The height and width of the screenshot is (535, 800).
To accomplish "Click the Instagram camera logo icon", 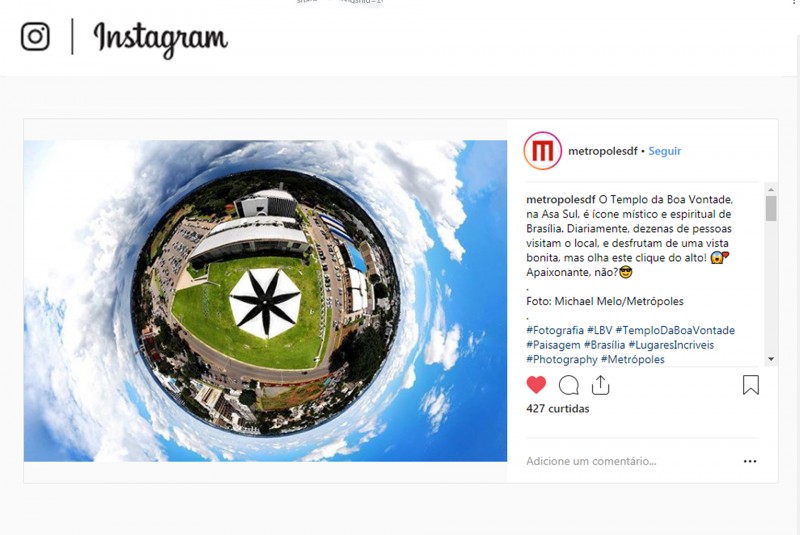I will 35,37.
